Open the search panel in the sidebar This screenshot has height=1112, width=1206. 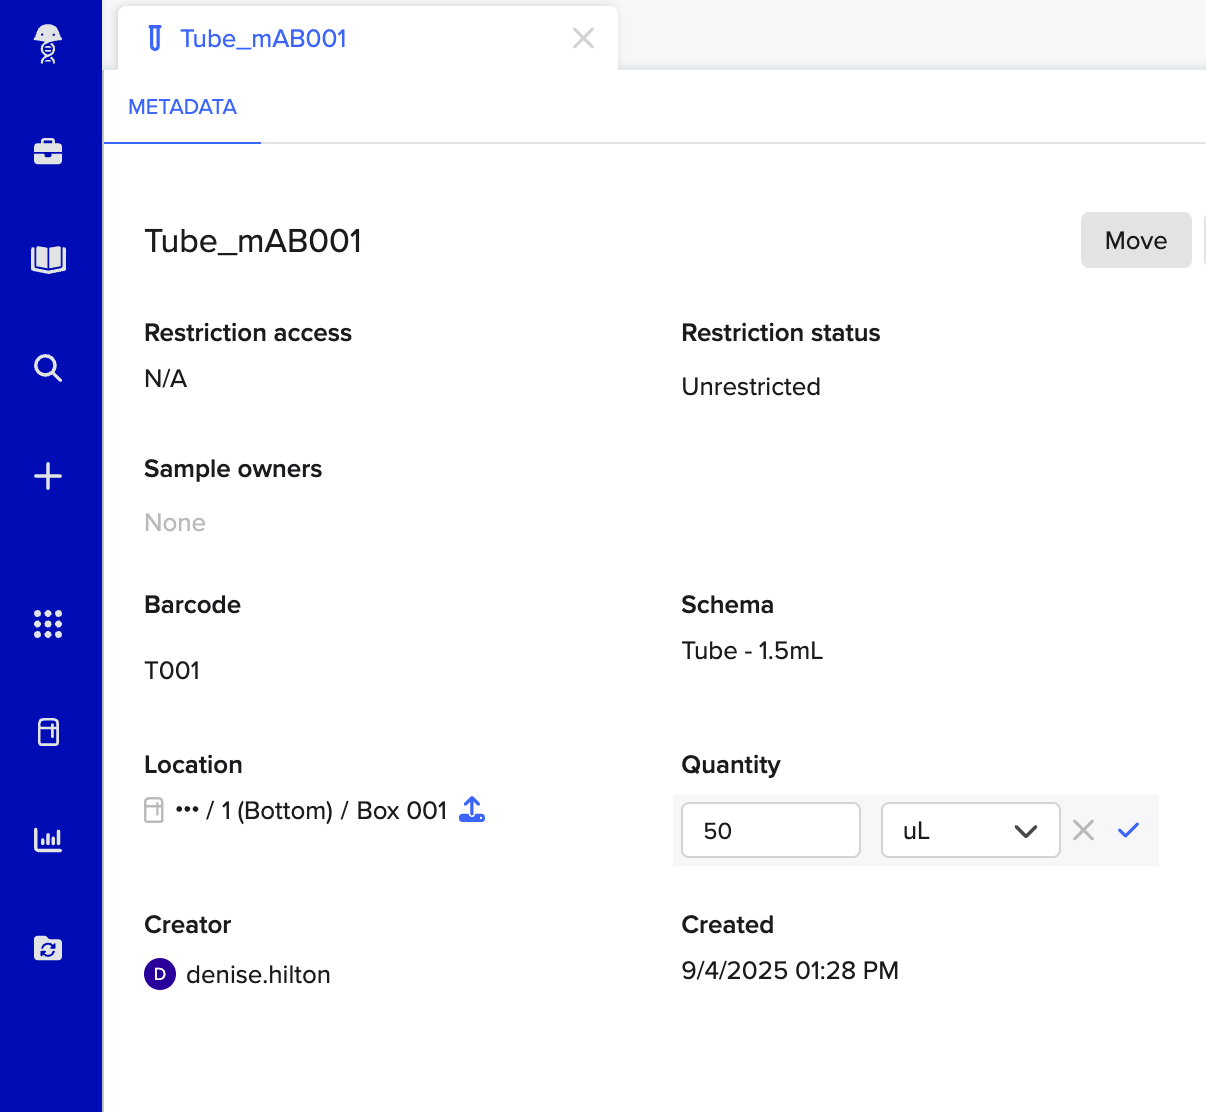pyautogui.click(x=47, y=368)
